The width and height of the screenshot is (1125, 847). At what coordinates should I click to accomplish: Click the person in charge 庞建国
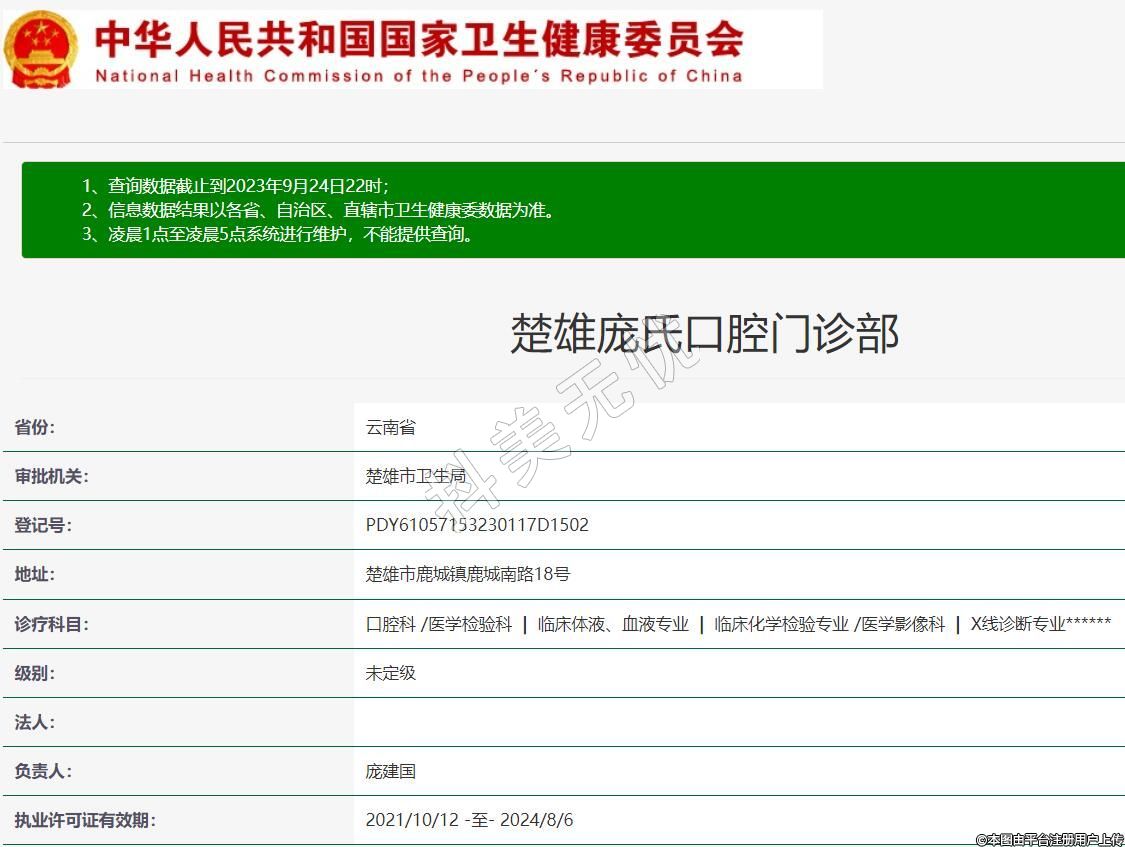click(390, 771)
